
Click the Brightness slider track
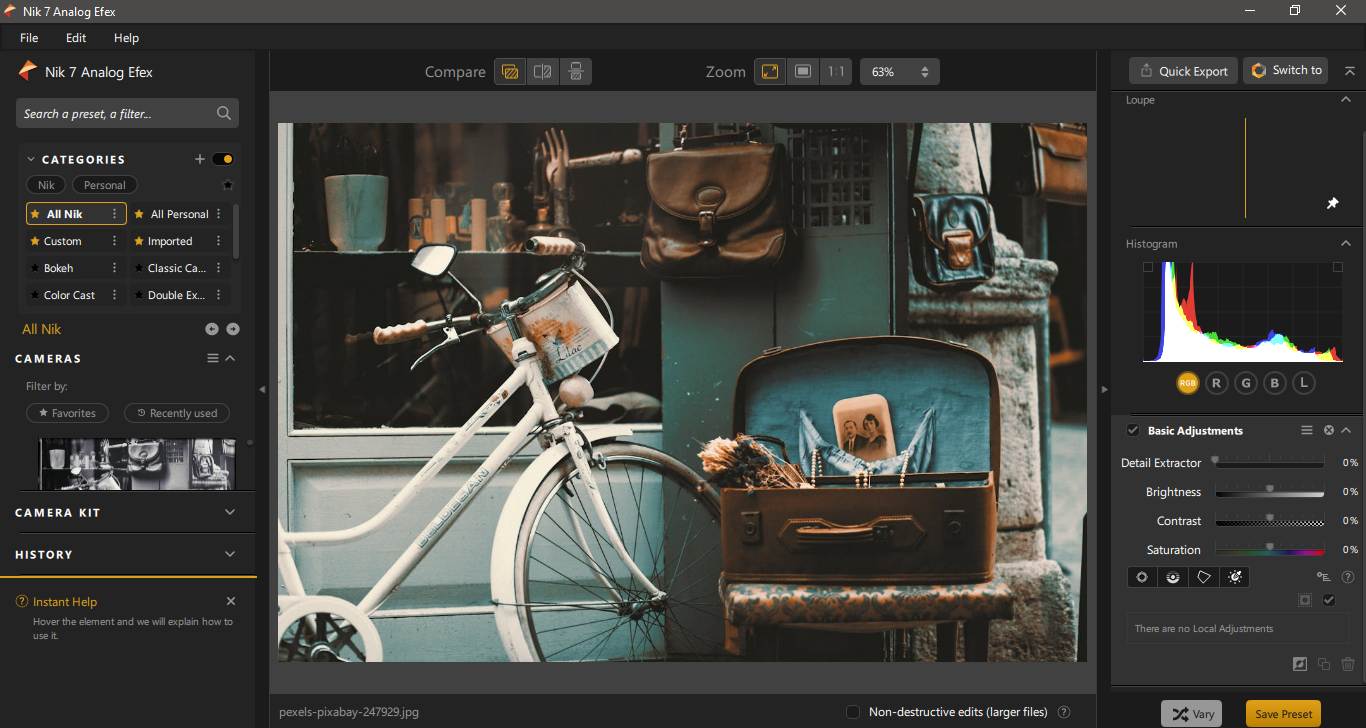(1269, 492)
